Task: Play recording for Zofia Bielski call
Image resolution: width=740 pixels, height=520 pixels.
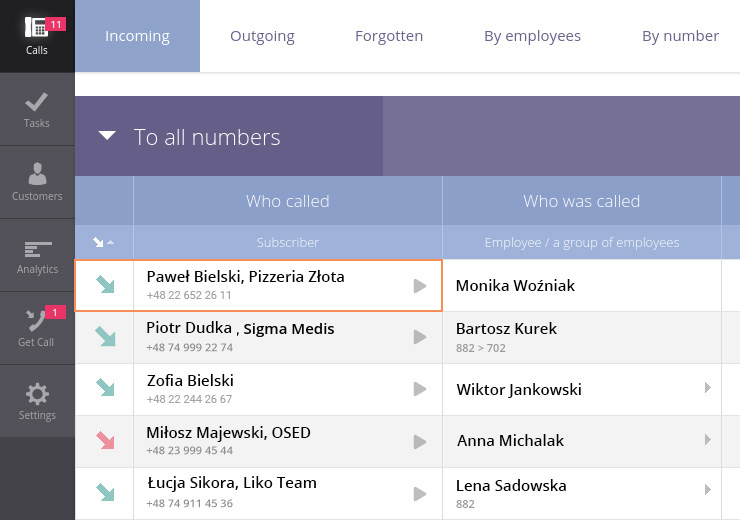Action: point(420,389)
